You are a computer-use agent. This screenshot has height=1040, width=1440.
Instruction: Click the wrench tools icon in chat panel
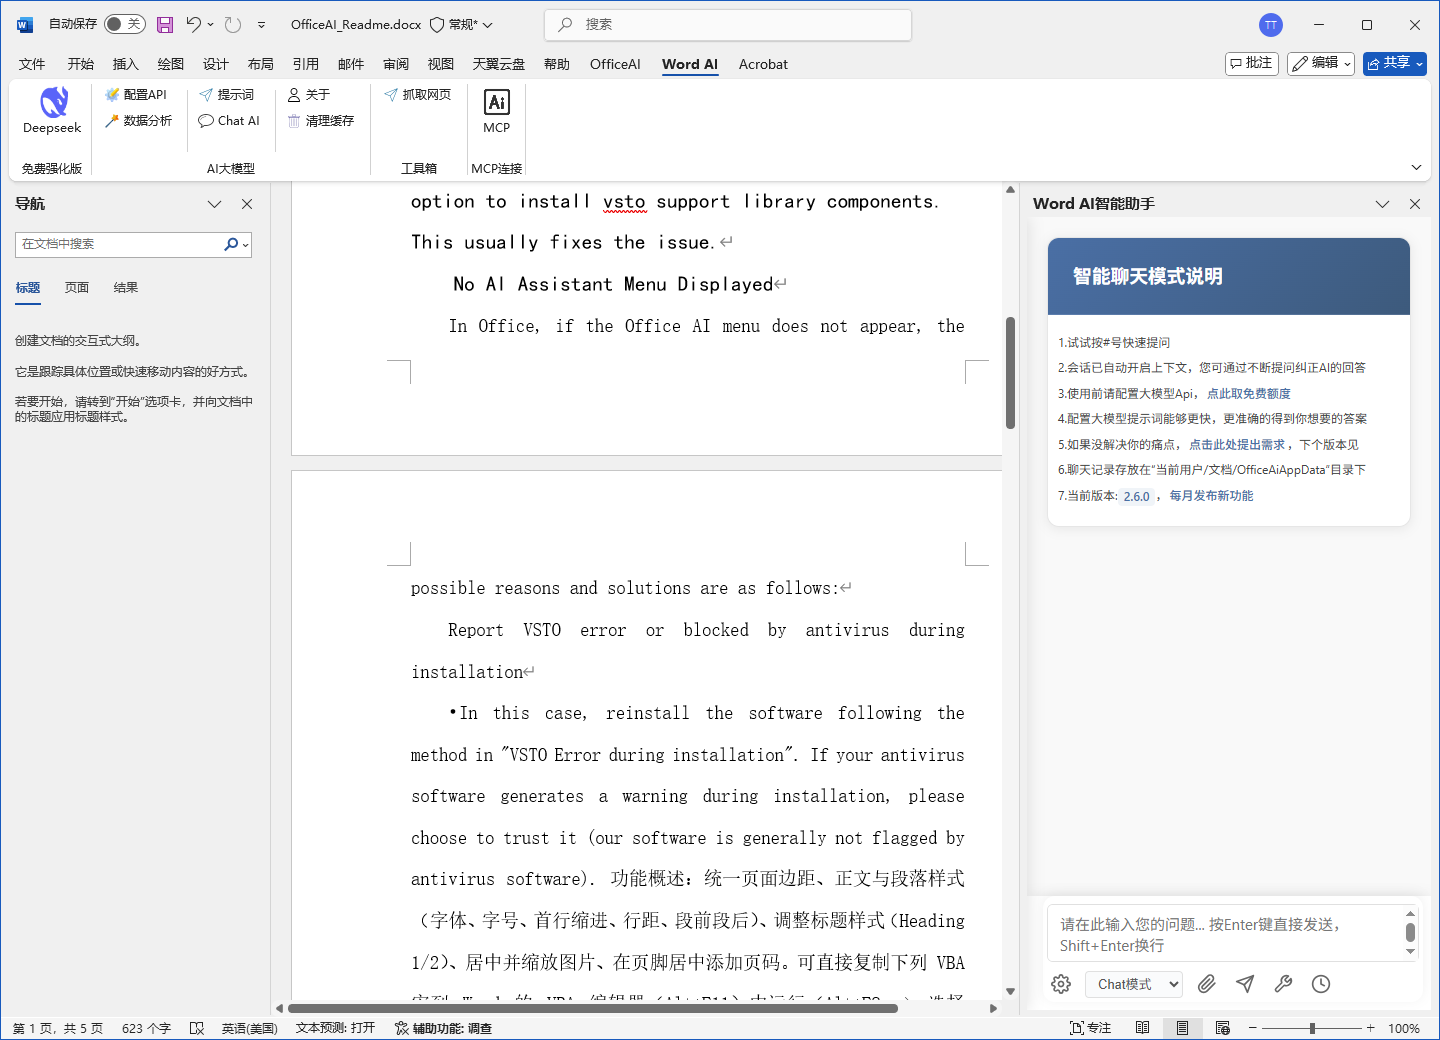[1283, 984]
